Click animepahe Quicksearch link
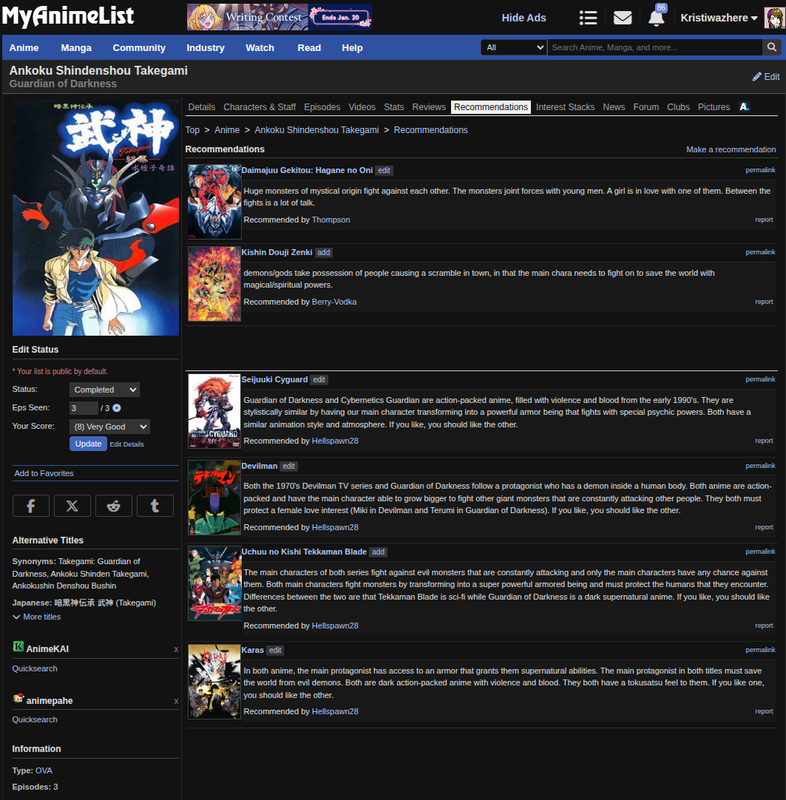This screenshot has width=786, height=800. [35, 719]
